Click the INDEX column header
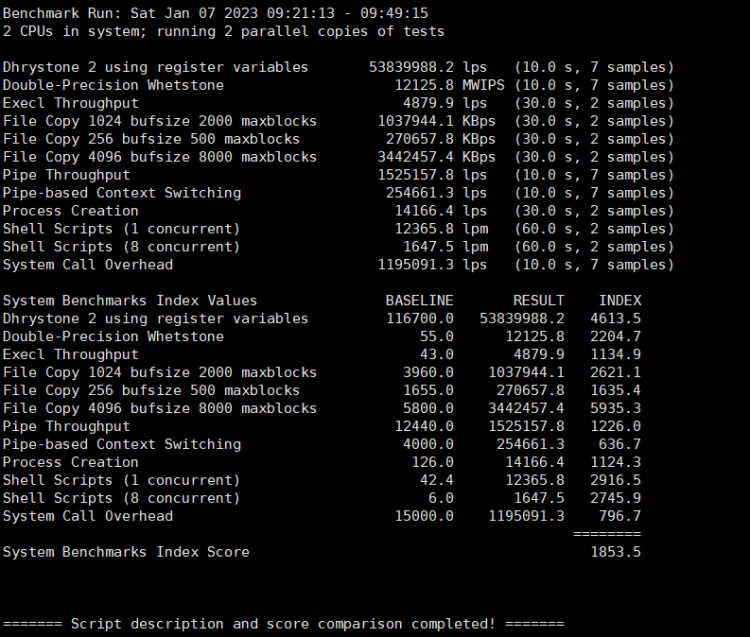Viewport: 750px width, 637px height. click(620, 300)
